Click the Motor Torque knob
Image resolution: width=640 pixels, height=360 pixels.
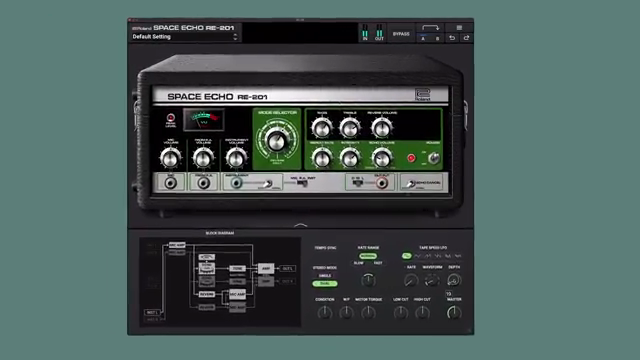tap(368, 313)
